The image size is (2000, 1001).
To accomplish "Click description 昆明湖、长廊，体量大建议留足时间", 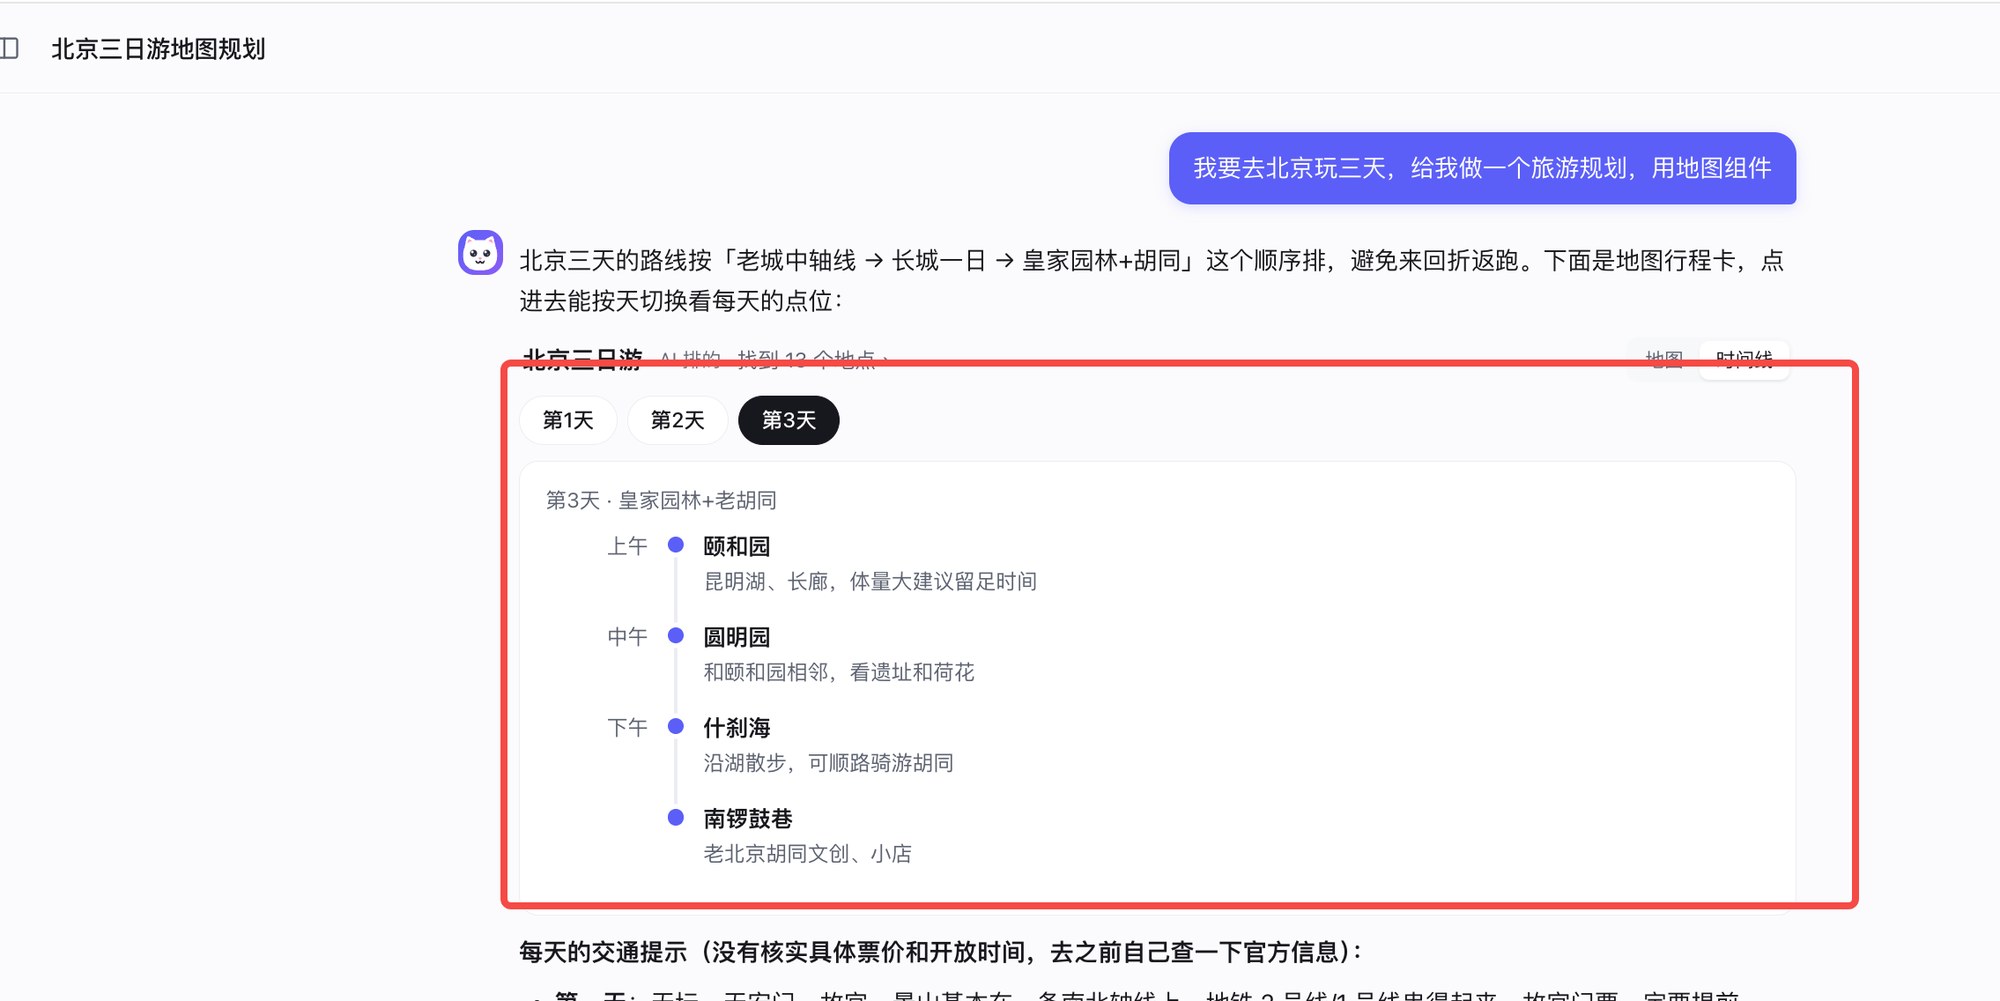I will click(x=870, y=581).
